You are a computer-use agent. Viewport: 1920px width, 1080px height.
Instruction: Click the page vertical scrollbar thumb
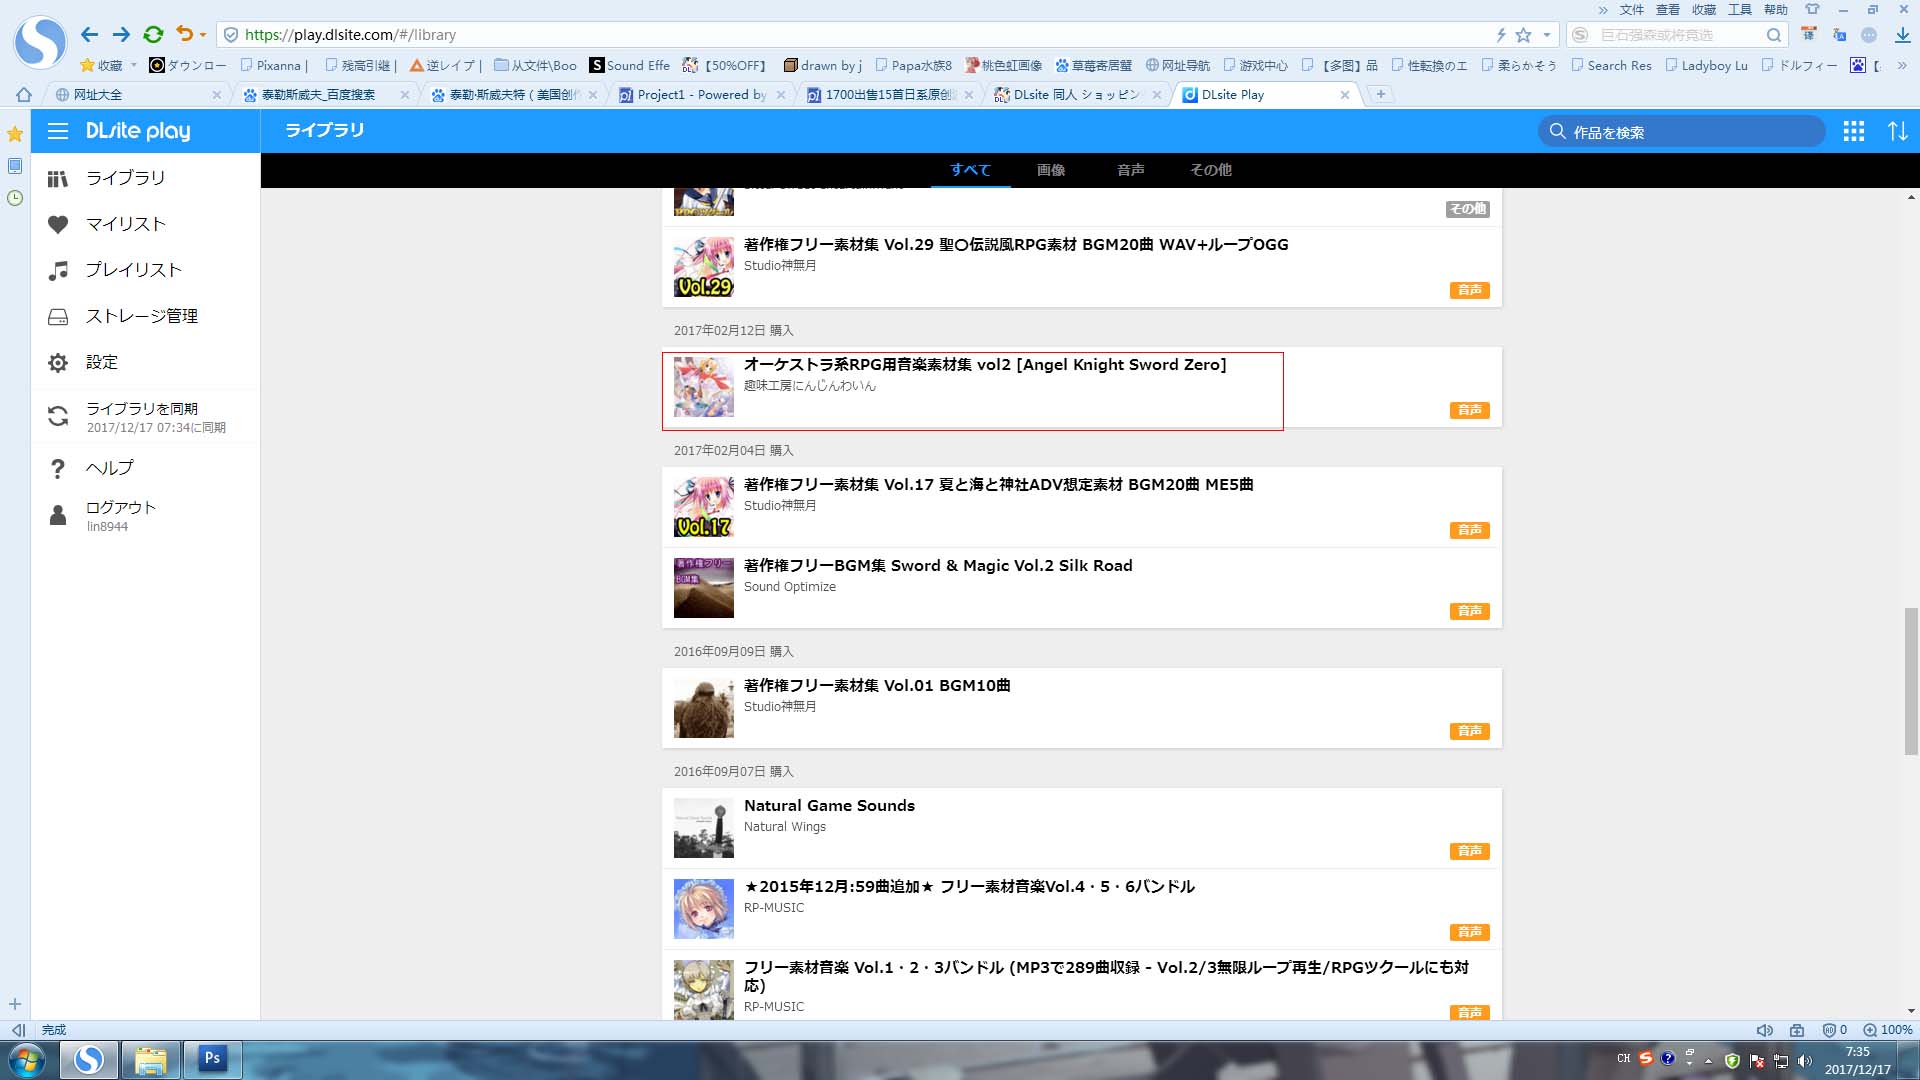(x=1911, y=681)
